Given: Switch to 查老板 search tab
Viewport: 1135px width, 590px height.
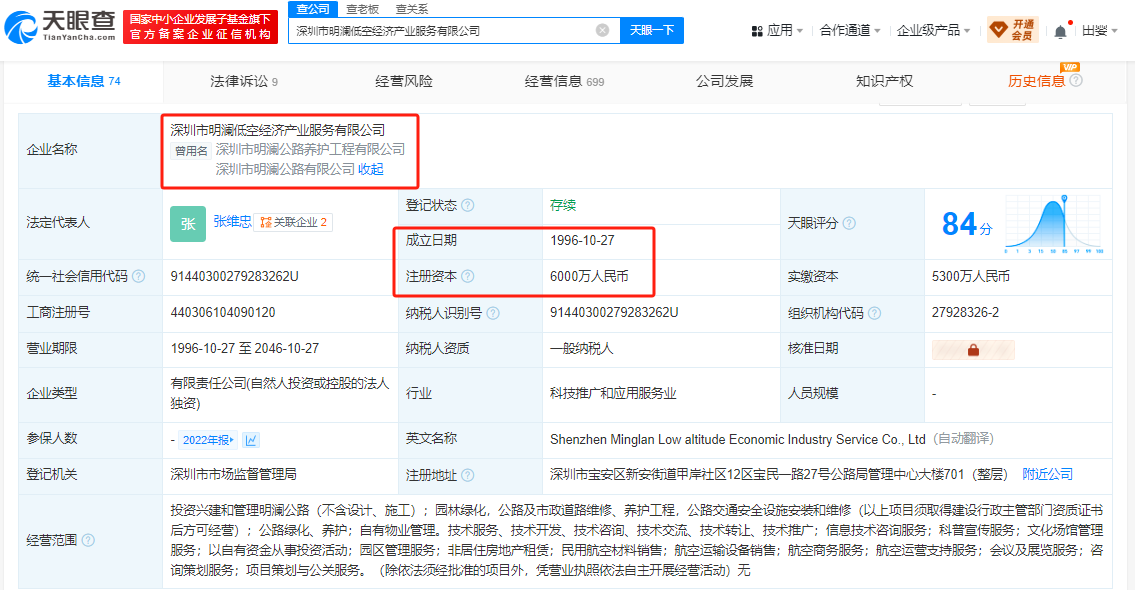Looking at the screenshot, I should click(363, 9).
